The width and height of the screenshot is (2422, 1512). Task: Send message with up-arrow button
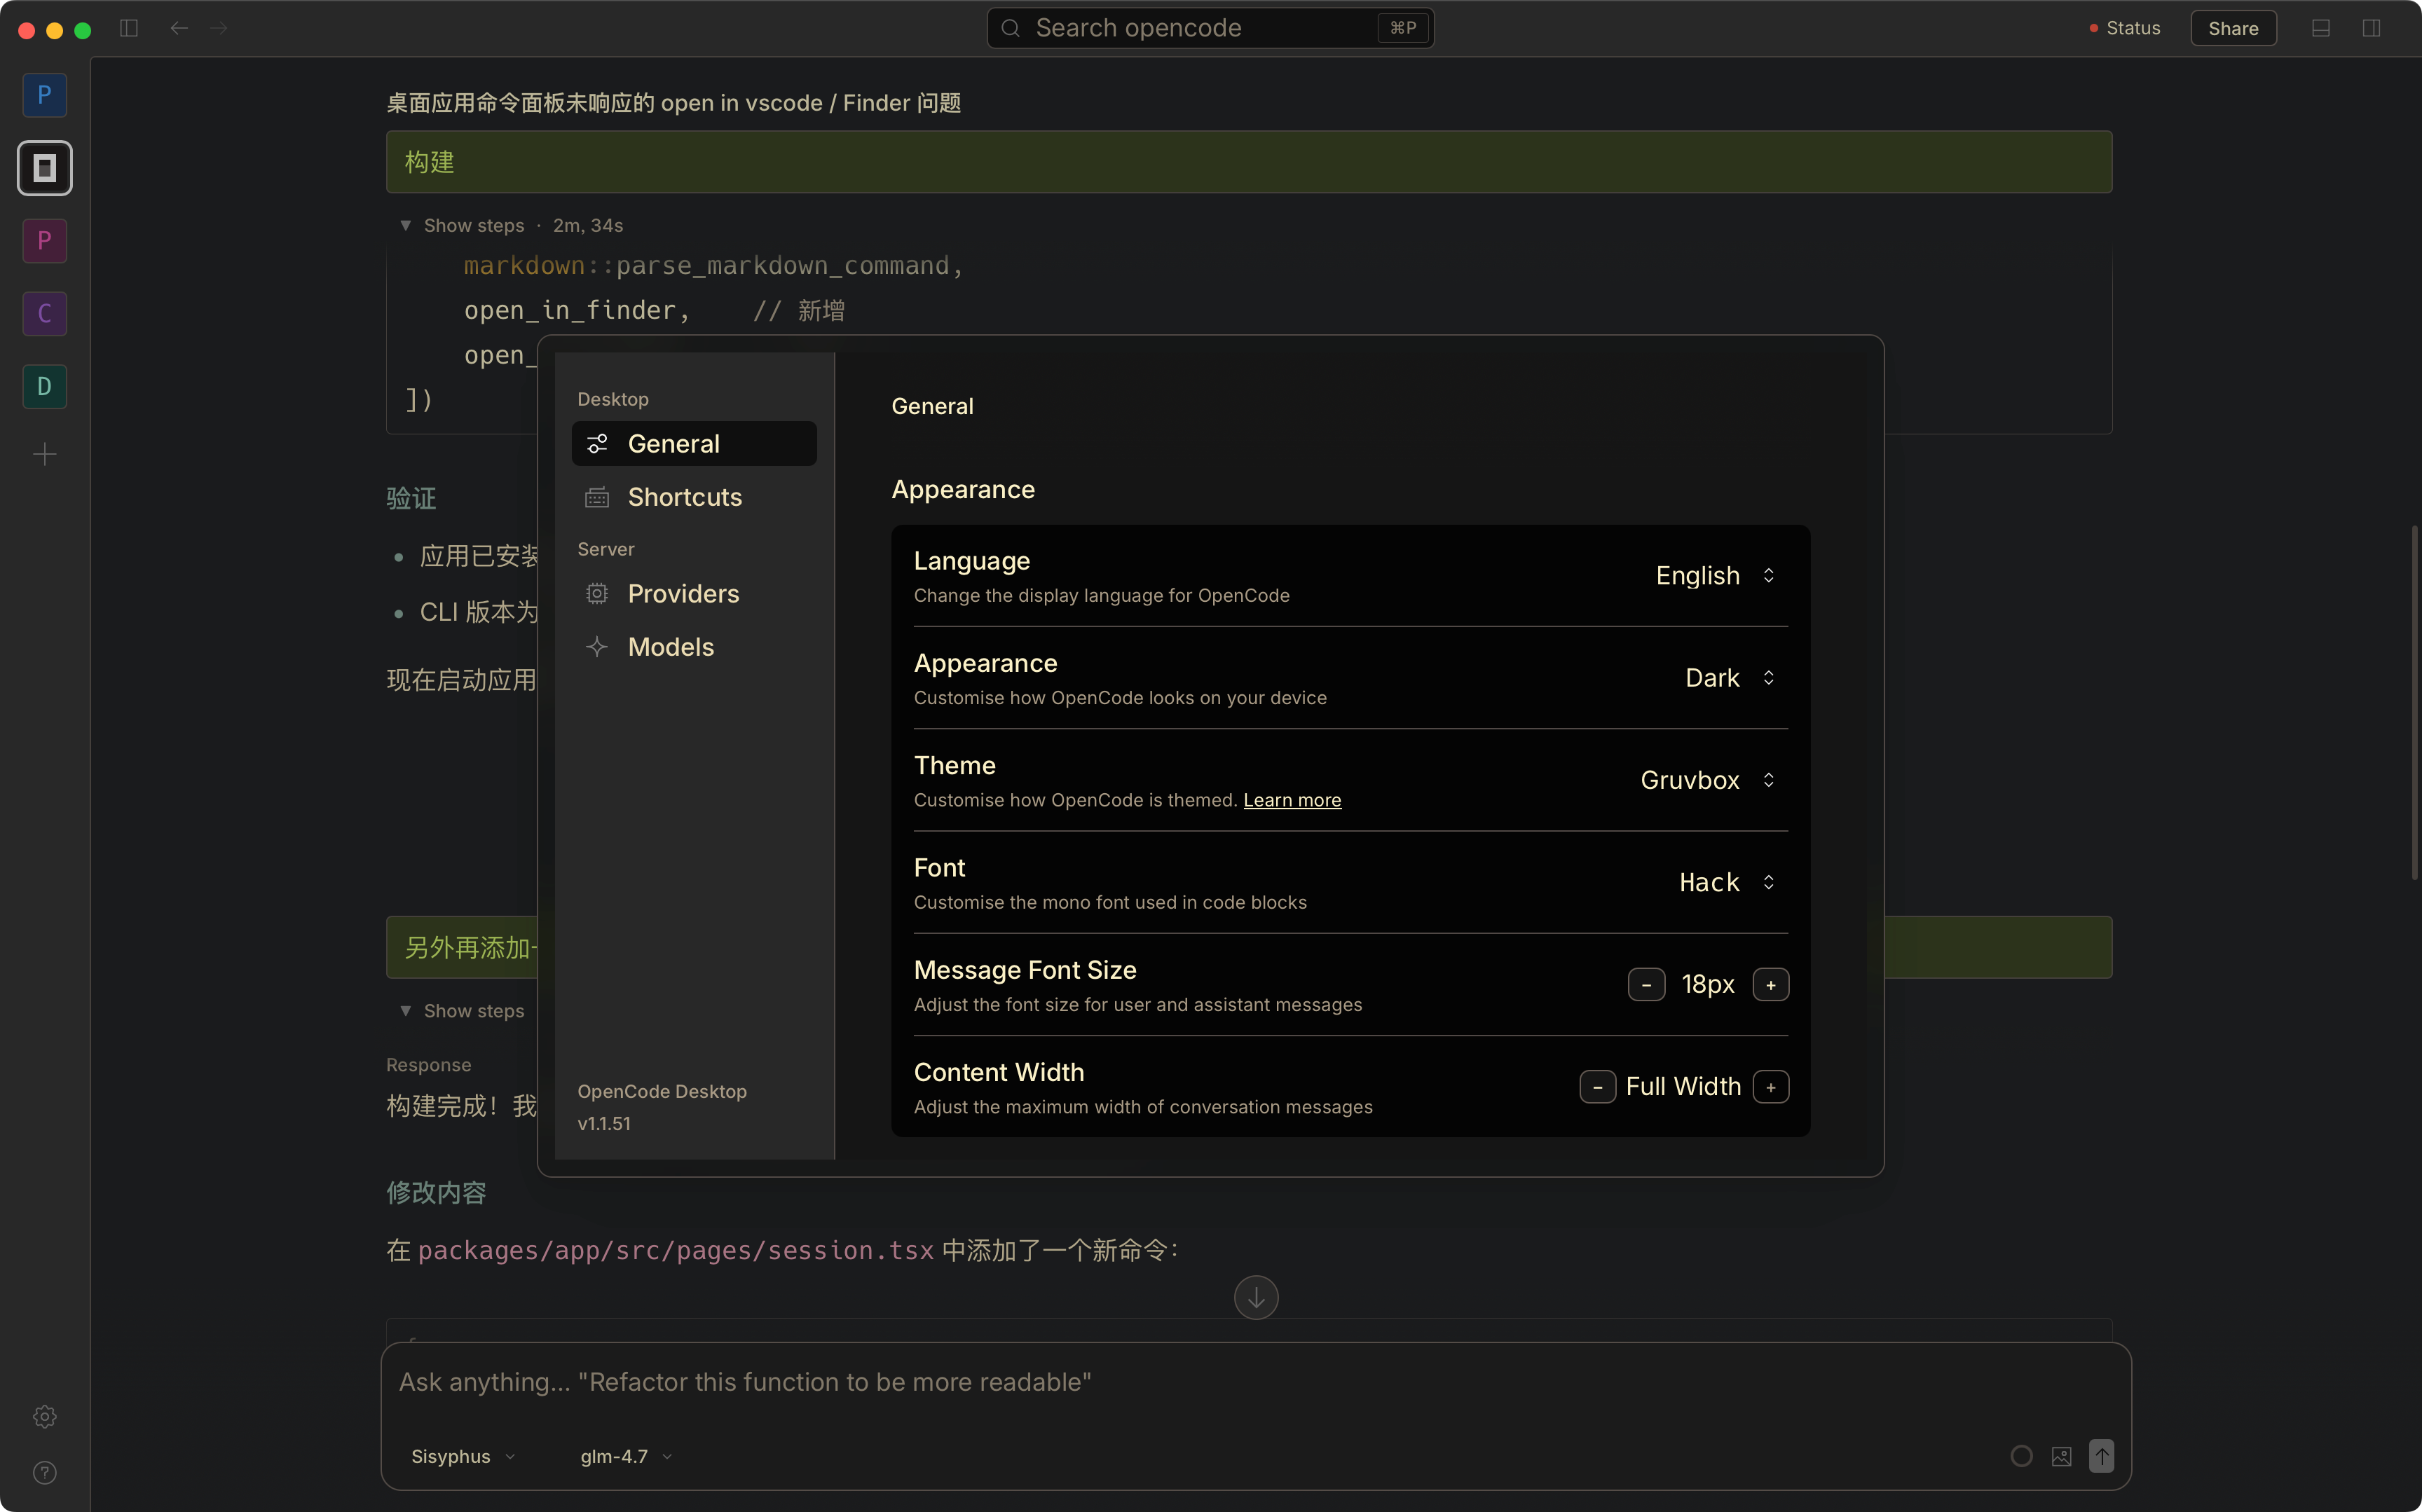tap(2101, 1456)
